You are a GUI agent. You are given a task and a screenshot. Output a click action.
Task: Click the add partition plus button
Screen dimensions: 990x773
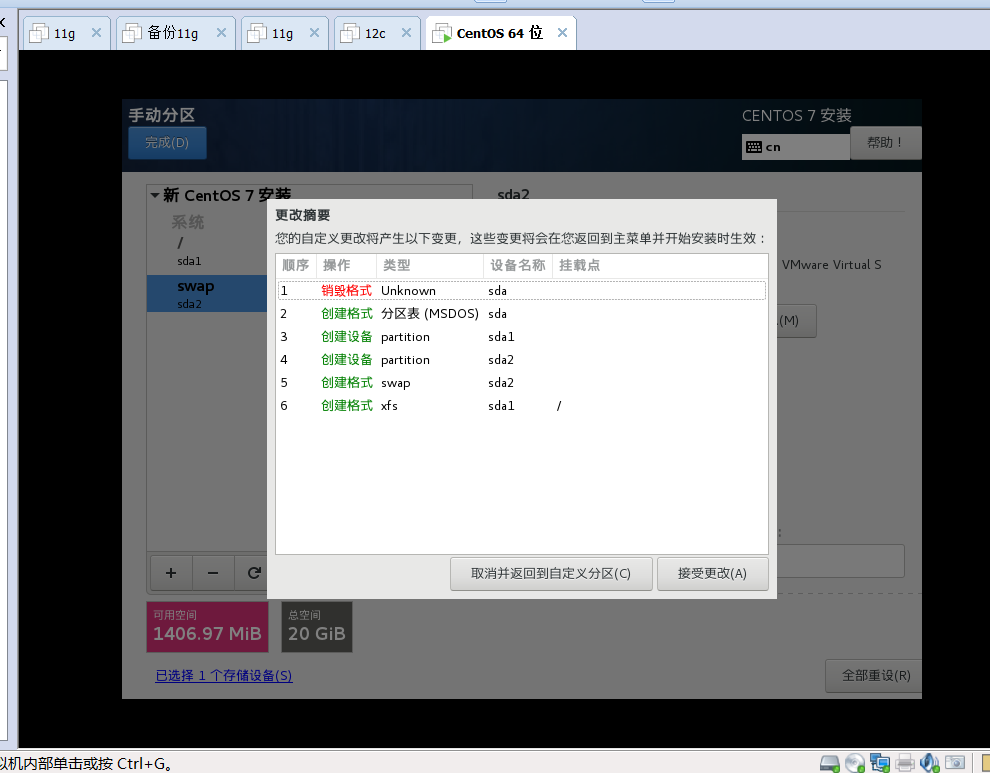click(x=171, y=573)
